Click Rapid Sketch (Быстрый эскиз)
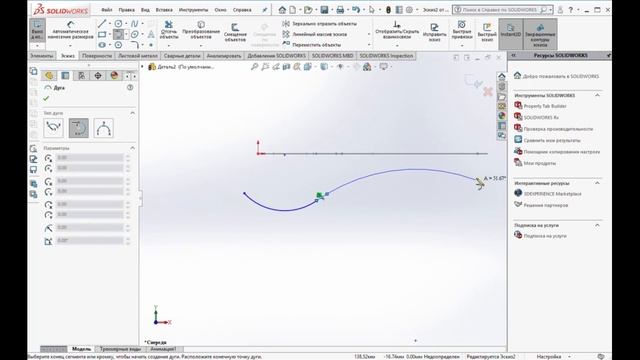 [487, 33]
